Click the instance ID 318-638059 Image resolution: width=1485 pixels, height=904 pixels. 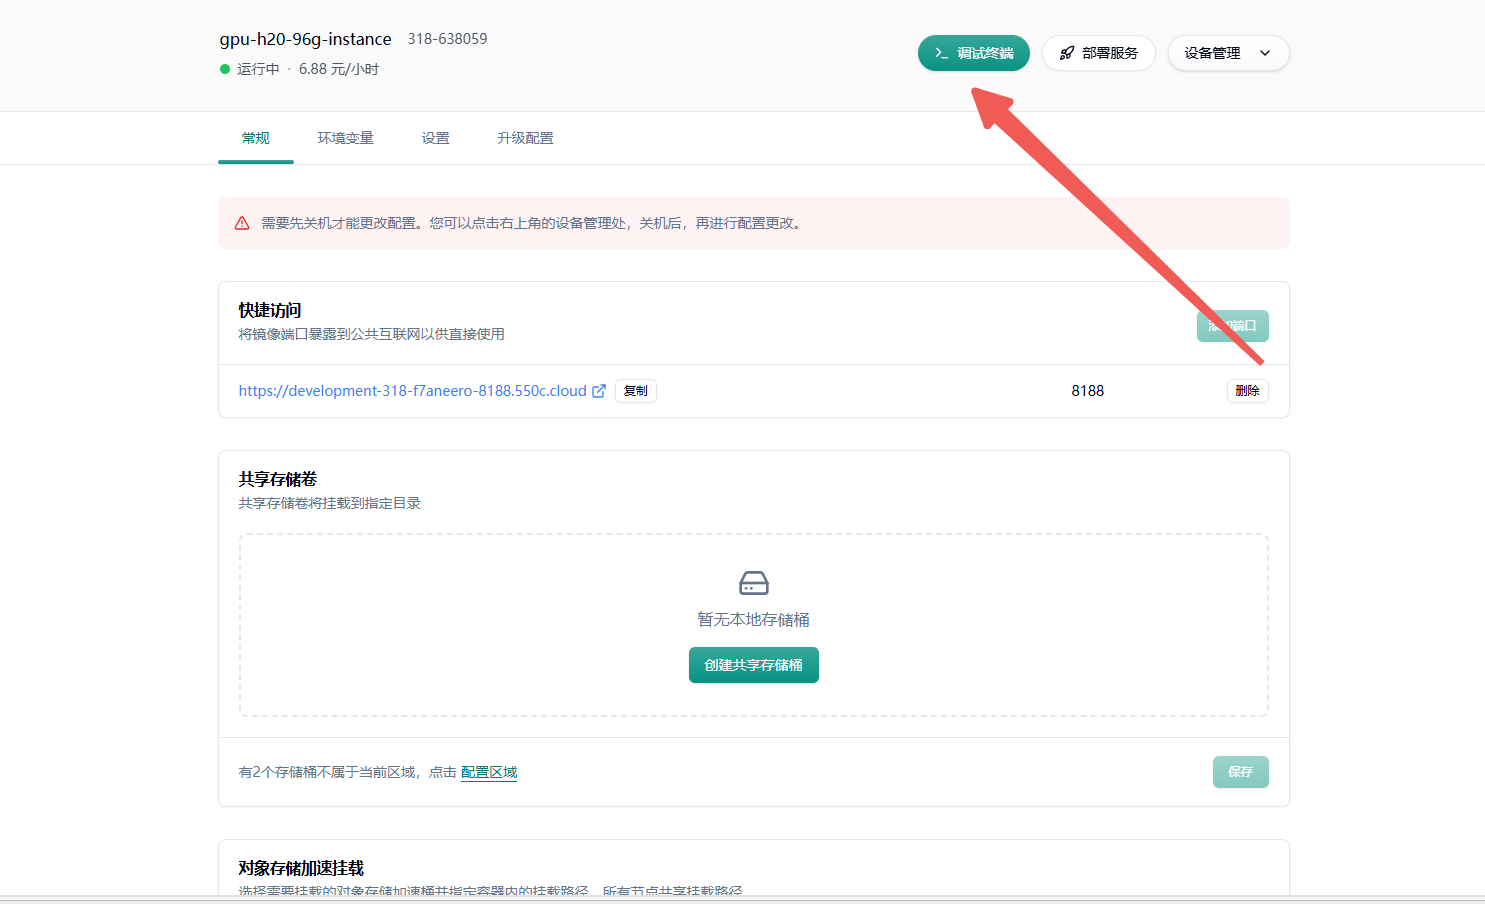(447, 39)
